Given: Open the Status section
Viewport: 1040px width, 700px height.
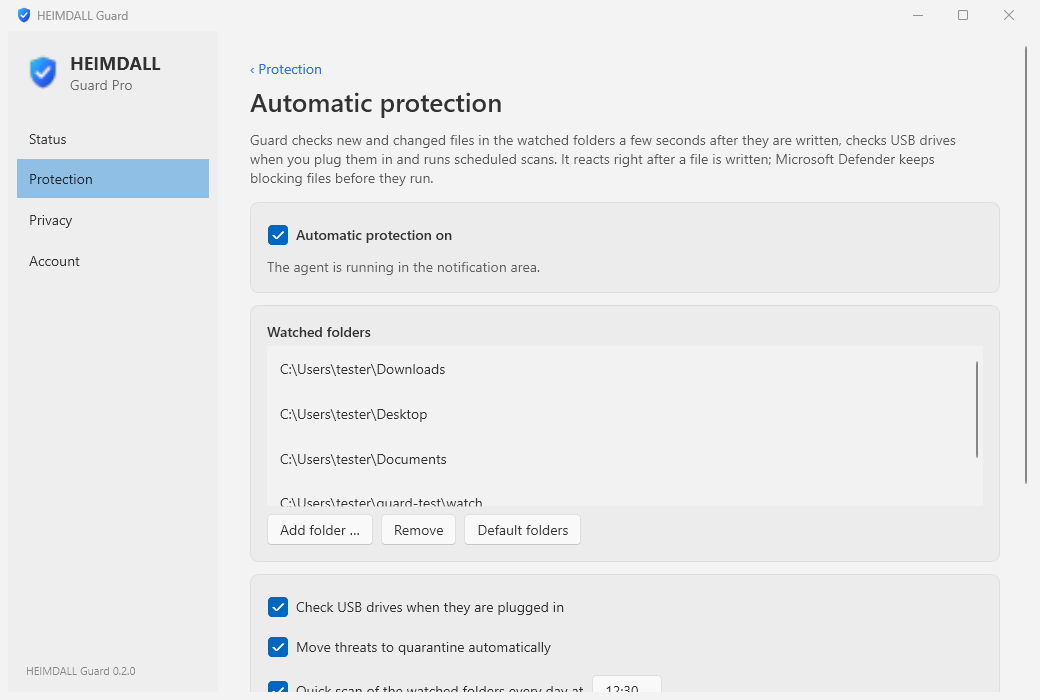Looking at the screenshot, I should pyautogui.click(x=113, y=139).
